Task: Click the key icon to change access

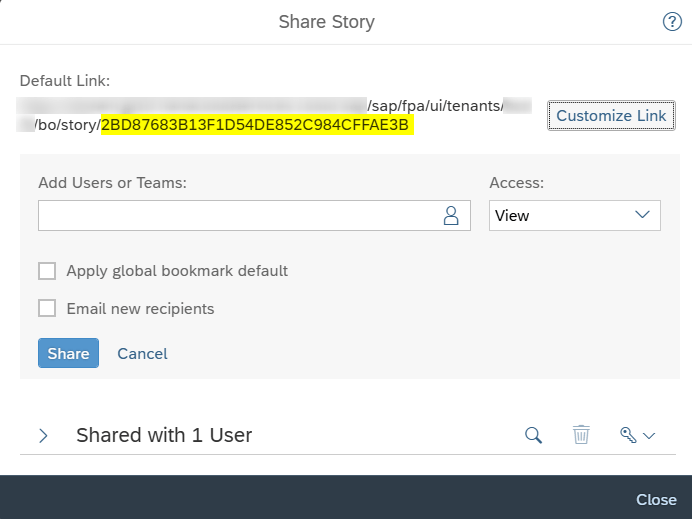Action: (x=628, y=435)
